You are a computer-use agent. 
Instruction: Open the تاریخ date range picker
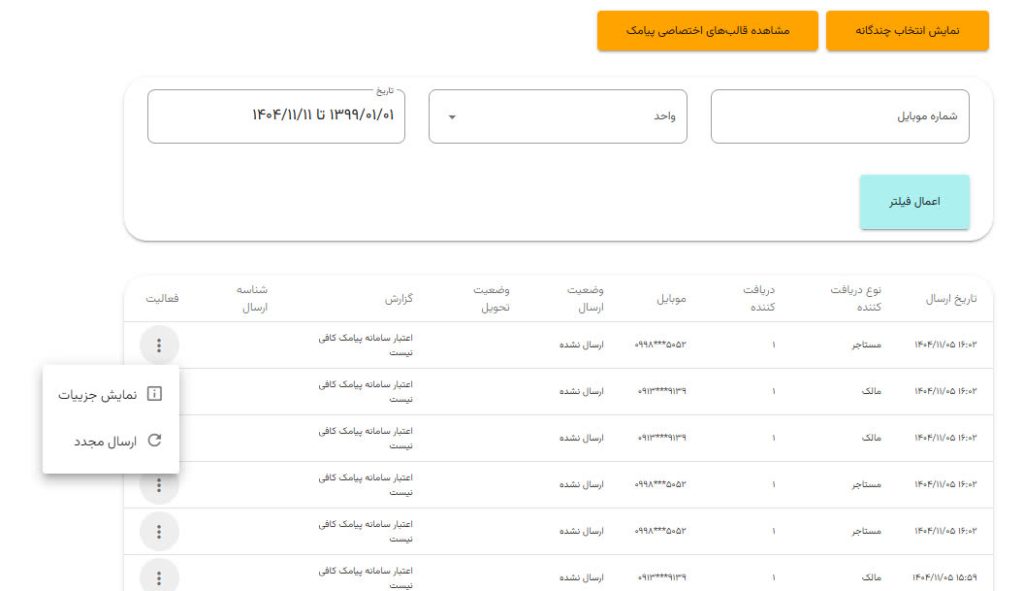[x=276, y=117]
